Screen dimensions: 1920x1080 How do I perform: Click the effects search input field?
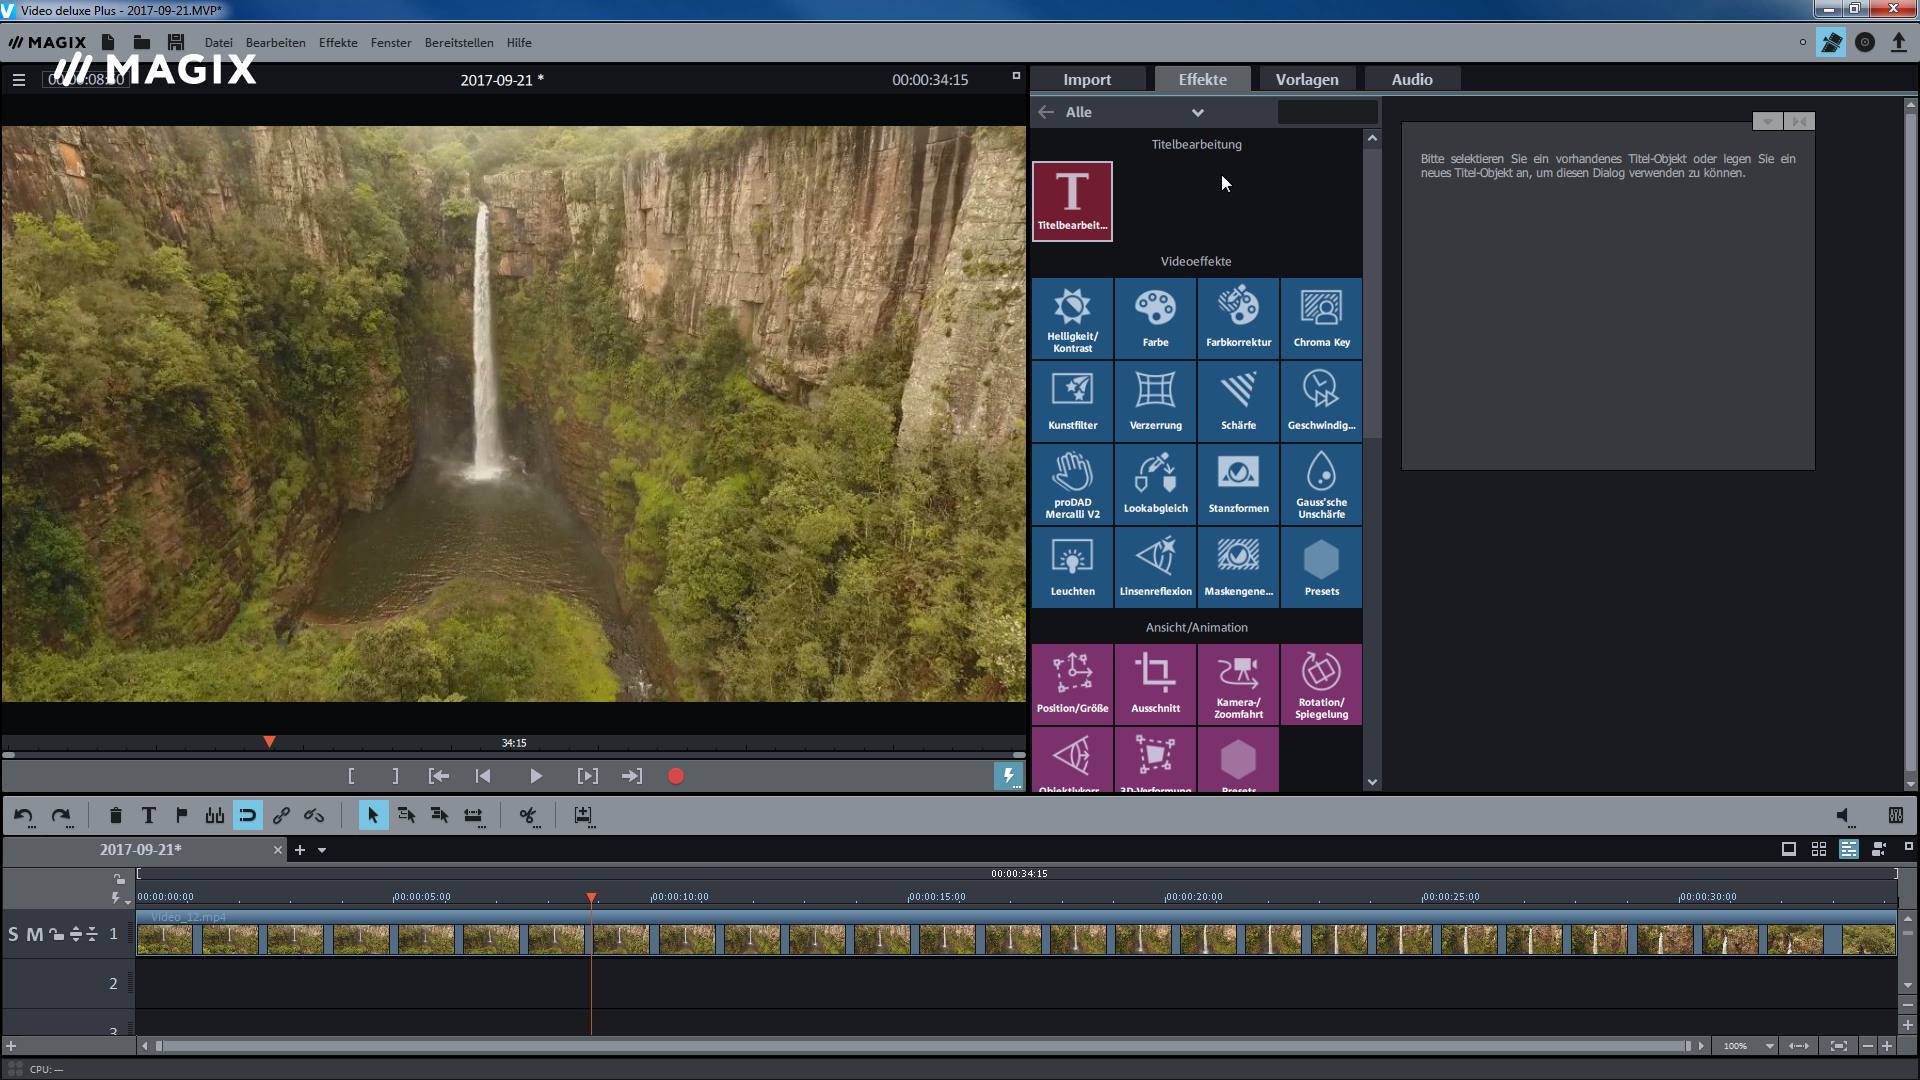[x=1327, y=112]
